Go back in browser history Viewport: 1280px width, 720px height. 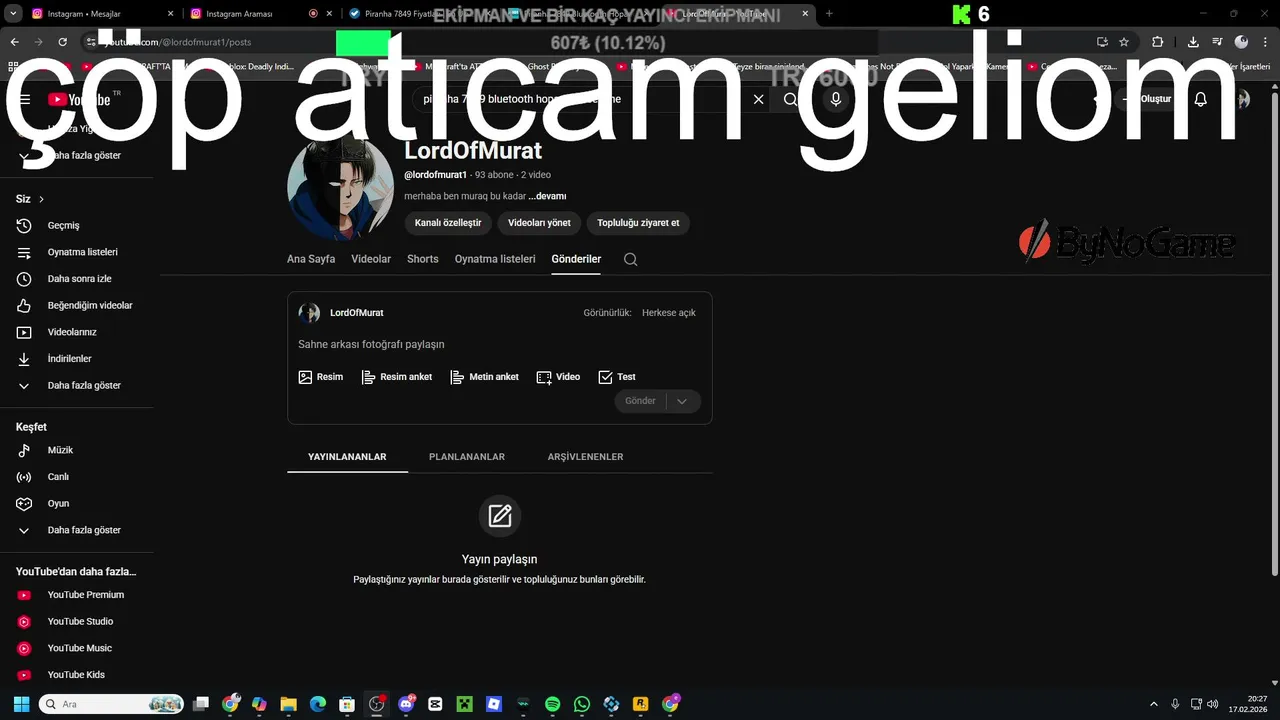(x=14, y=42)
